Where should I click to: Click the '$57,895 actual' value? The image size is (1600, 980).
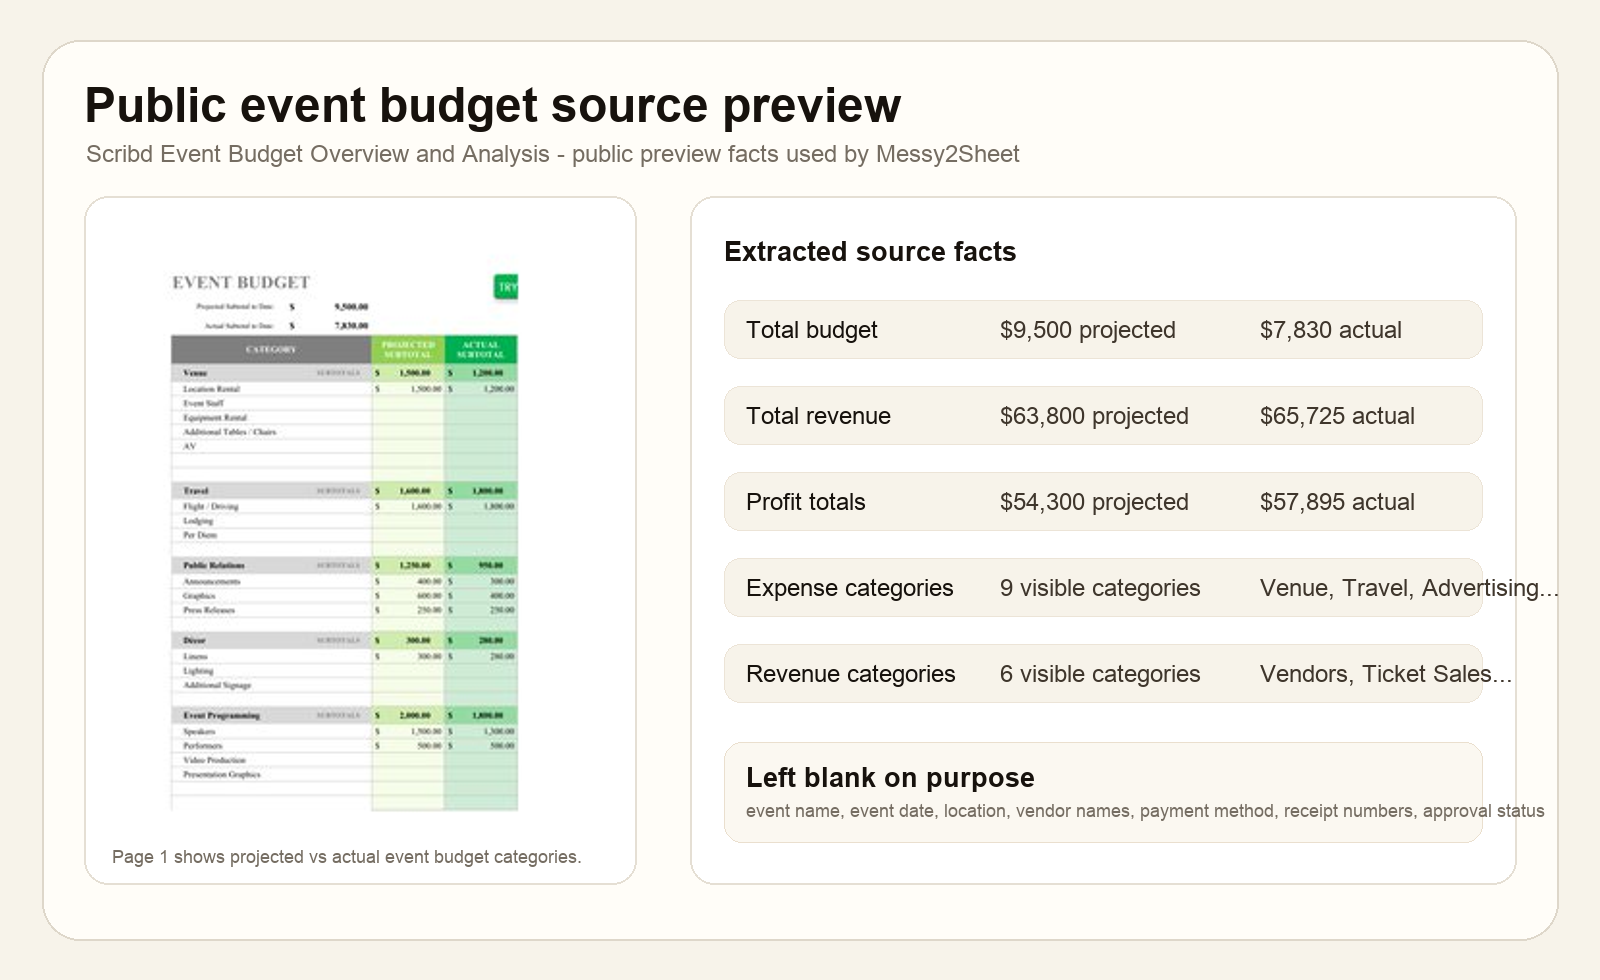coord(1337,502)
